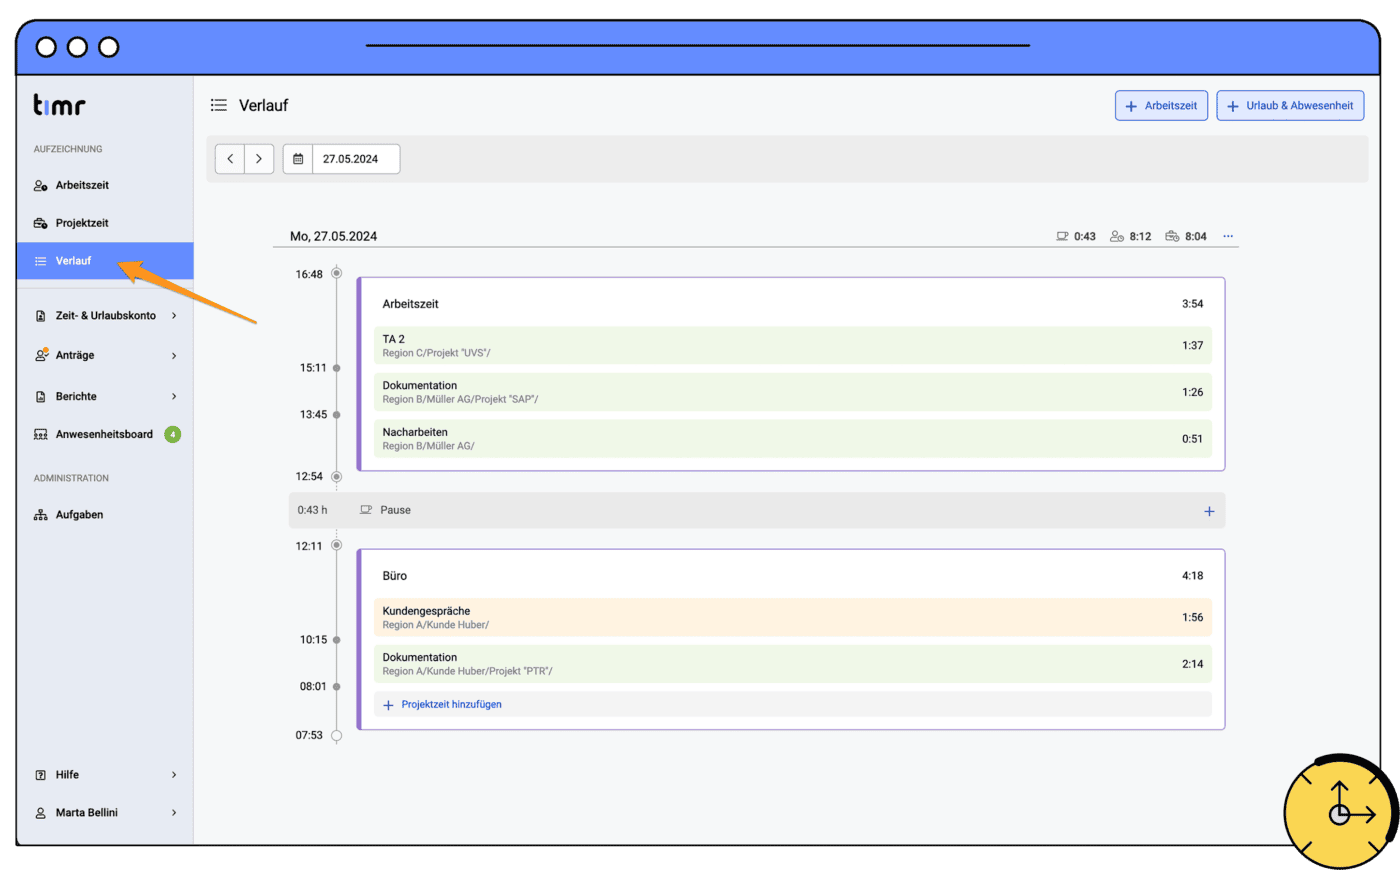Click the 16:48 timeline marker
This screenshot has width=1400, height=870.
(x=337, y=273)
